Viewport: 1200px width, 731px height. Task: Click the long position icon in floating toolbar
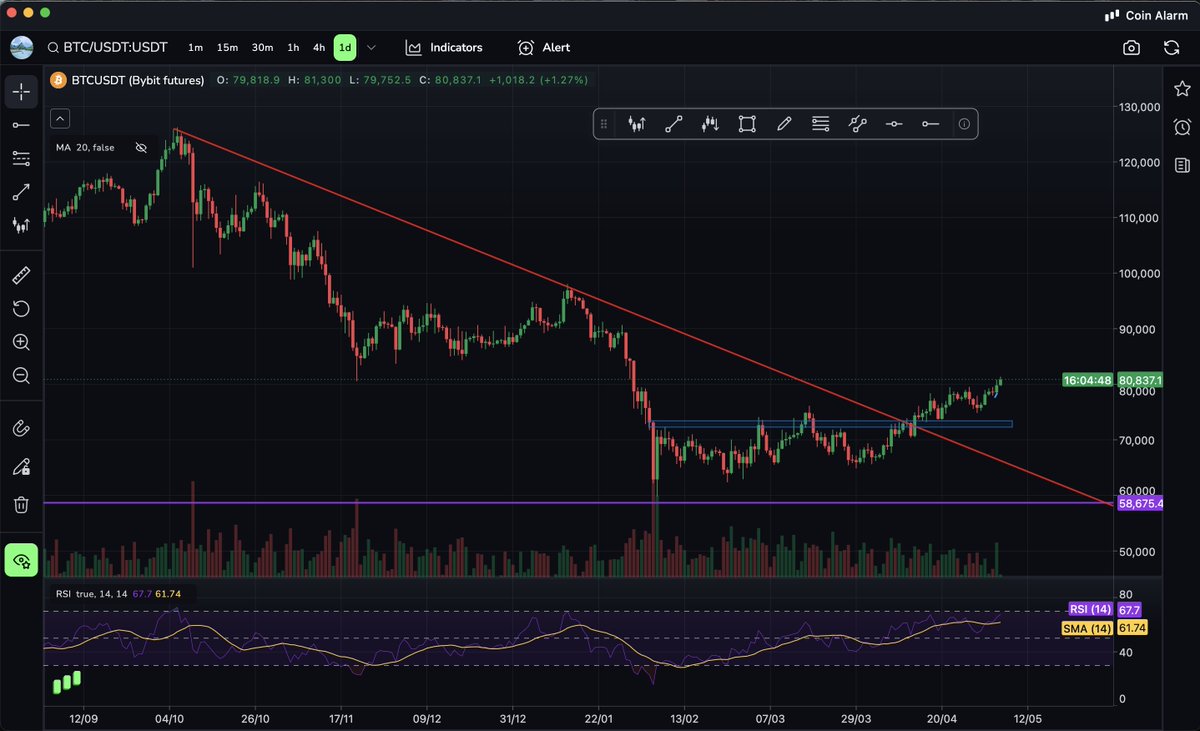[637, 124]
